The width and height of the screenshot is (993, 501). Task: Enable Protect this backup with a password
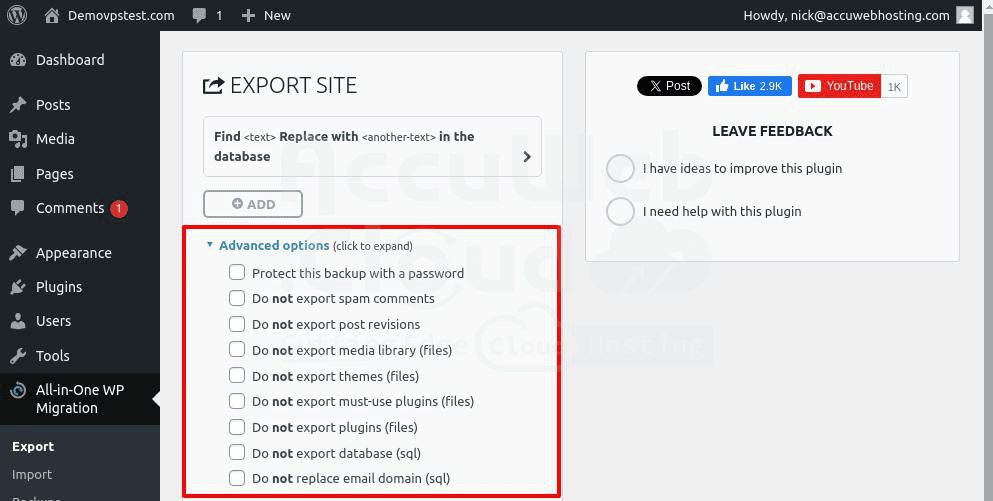[237, 272]
